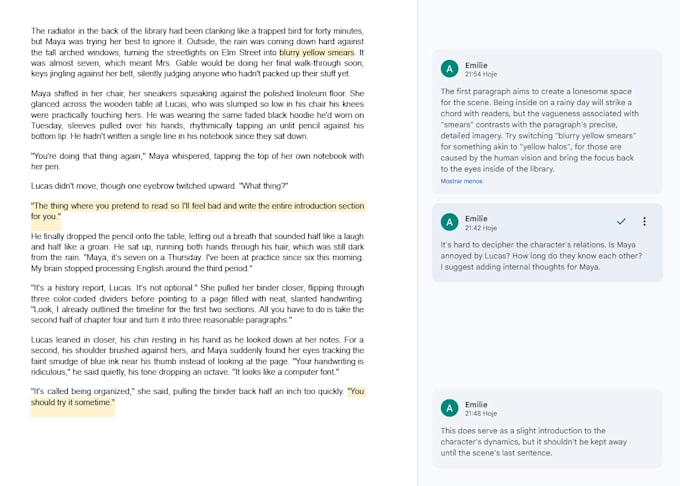Screen dimensions: 680x486
Task: Select the highlighted 'blurry yellow smears' text
Action: pos(317,52)
